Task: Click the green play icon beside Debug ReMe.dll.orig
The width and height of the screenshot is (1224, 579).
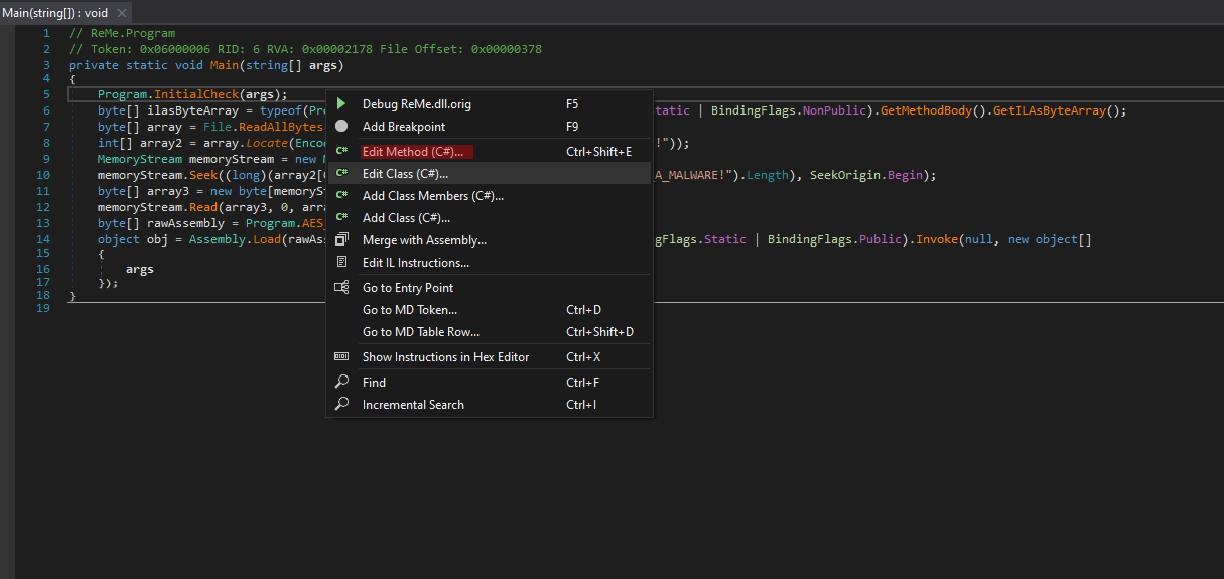Action: pos(342,104)
